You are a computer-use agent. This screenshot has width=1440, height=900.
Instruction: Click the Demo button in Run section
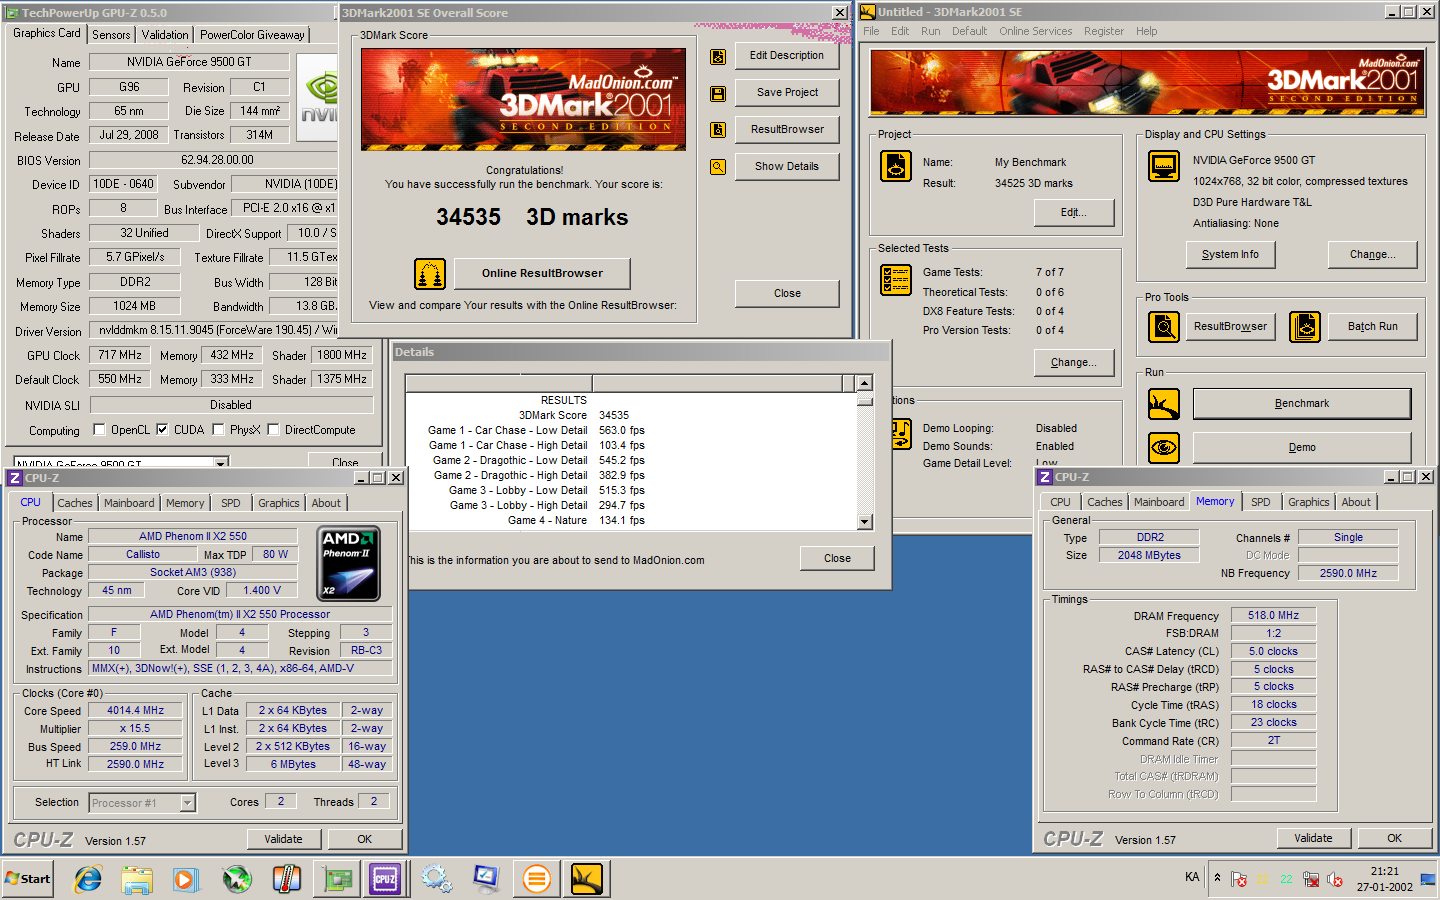(1302, 447)
